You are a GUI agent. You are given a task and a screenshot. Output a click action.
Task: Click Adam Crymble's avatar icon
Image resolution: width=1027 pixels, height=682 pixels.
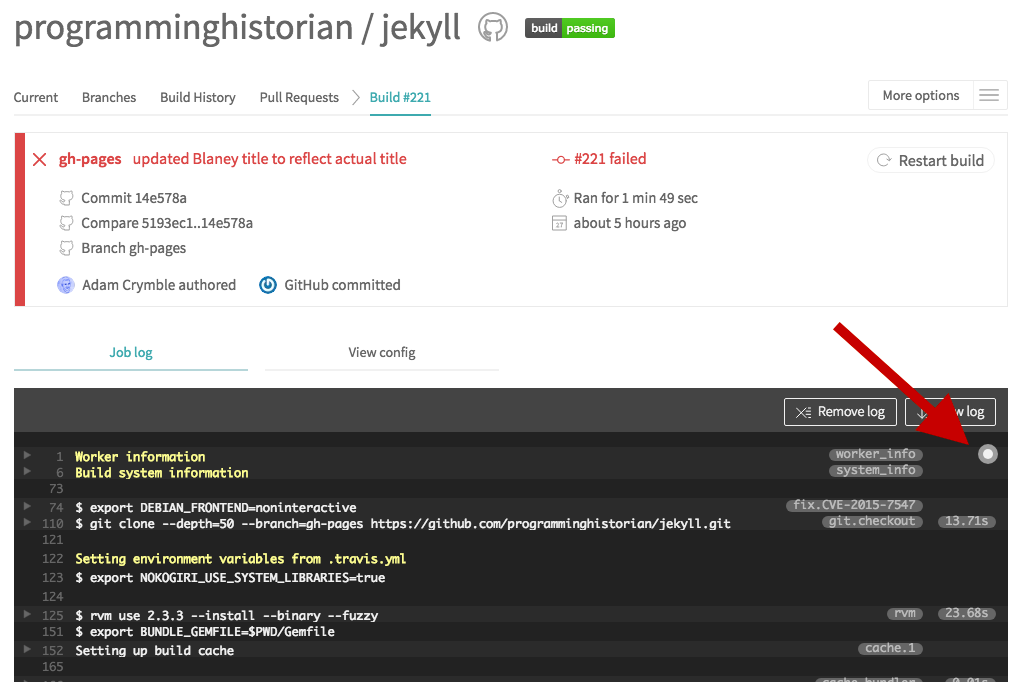click(65, 285)
